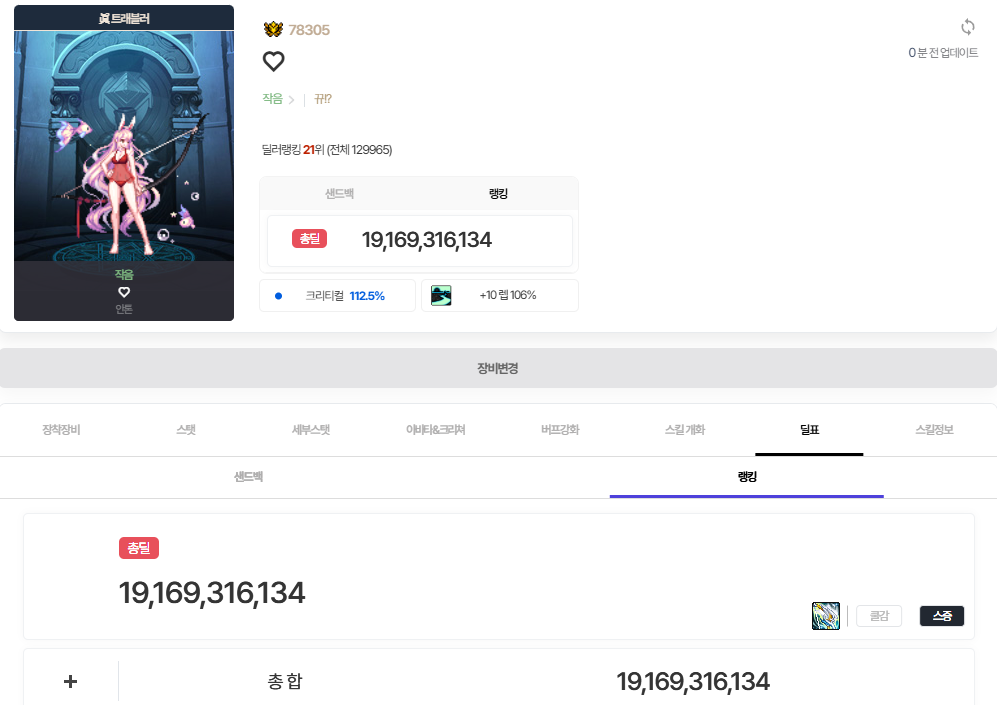Click the character portrait image

(x=124, y=146)
